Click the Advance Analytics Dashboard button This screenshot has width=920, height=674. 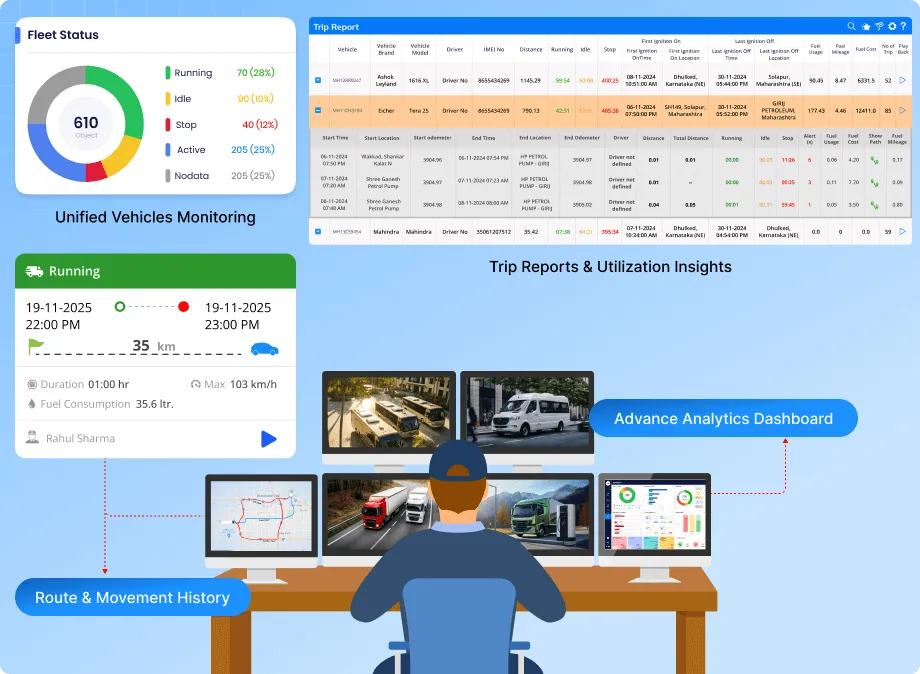coord(723,418)
